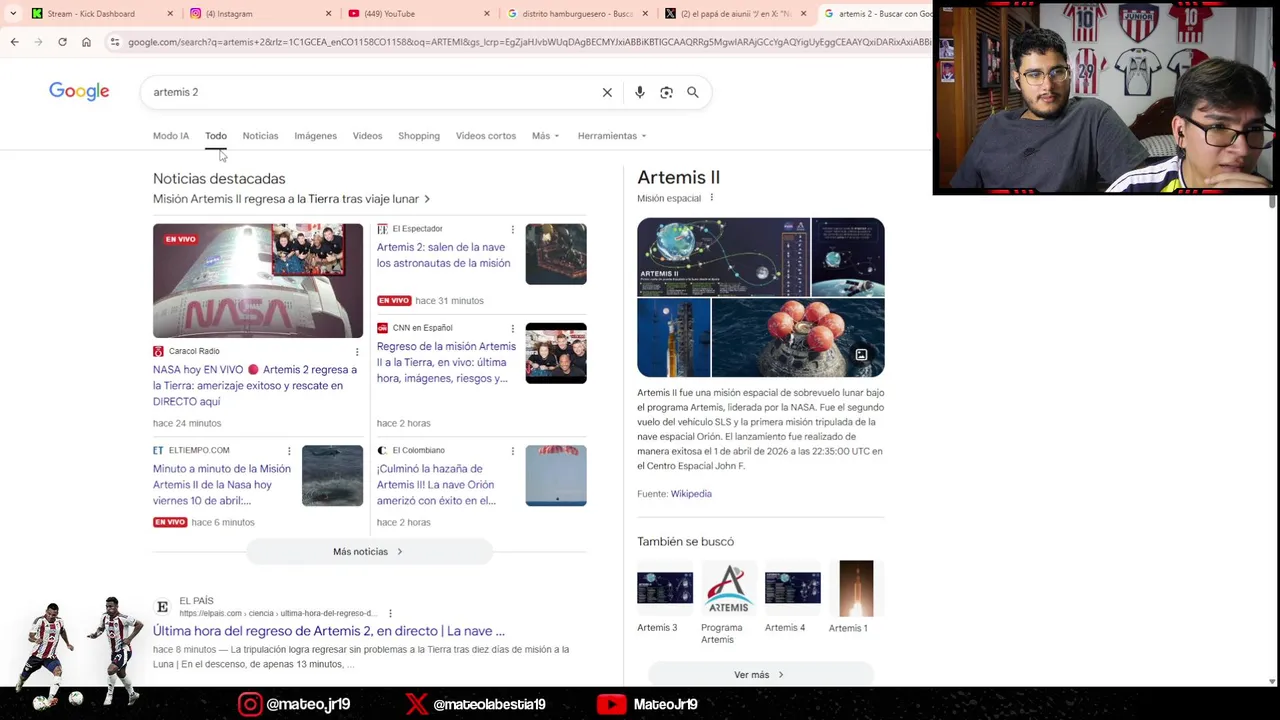The height and width of the screenshot is (720, 1280).
Task: Open the SLS rocket on launchpad image
Action: click(673, 337)
